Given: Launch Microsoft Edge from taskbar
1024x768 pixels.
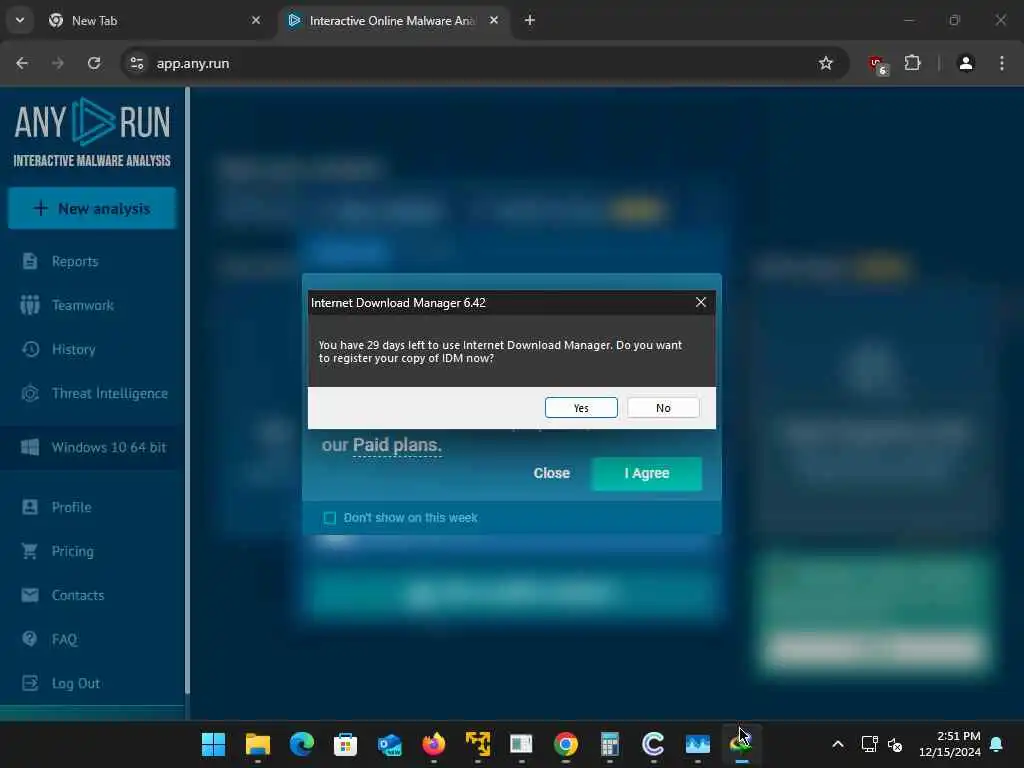Looking at the screenshot, I should coord(302,744).
